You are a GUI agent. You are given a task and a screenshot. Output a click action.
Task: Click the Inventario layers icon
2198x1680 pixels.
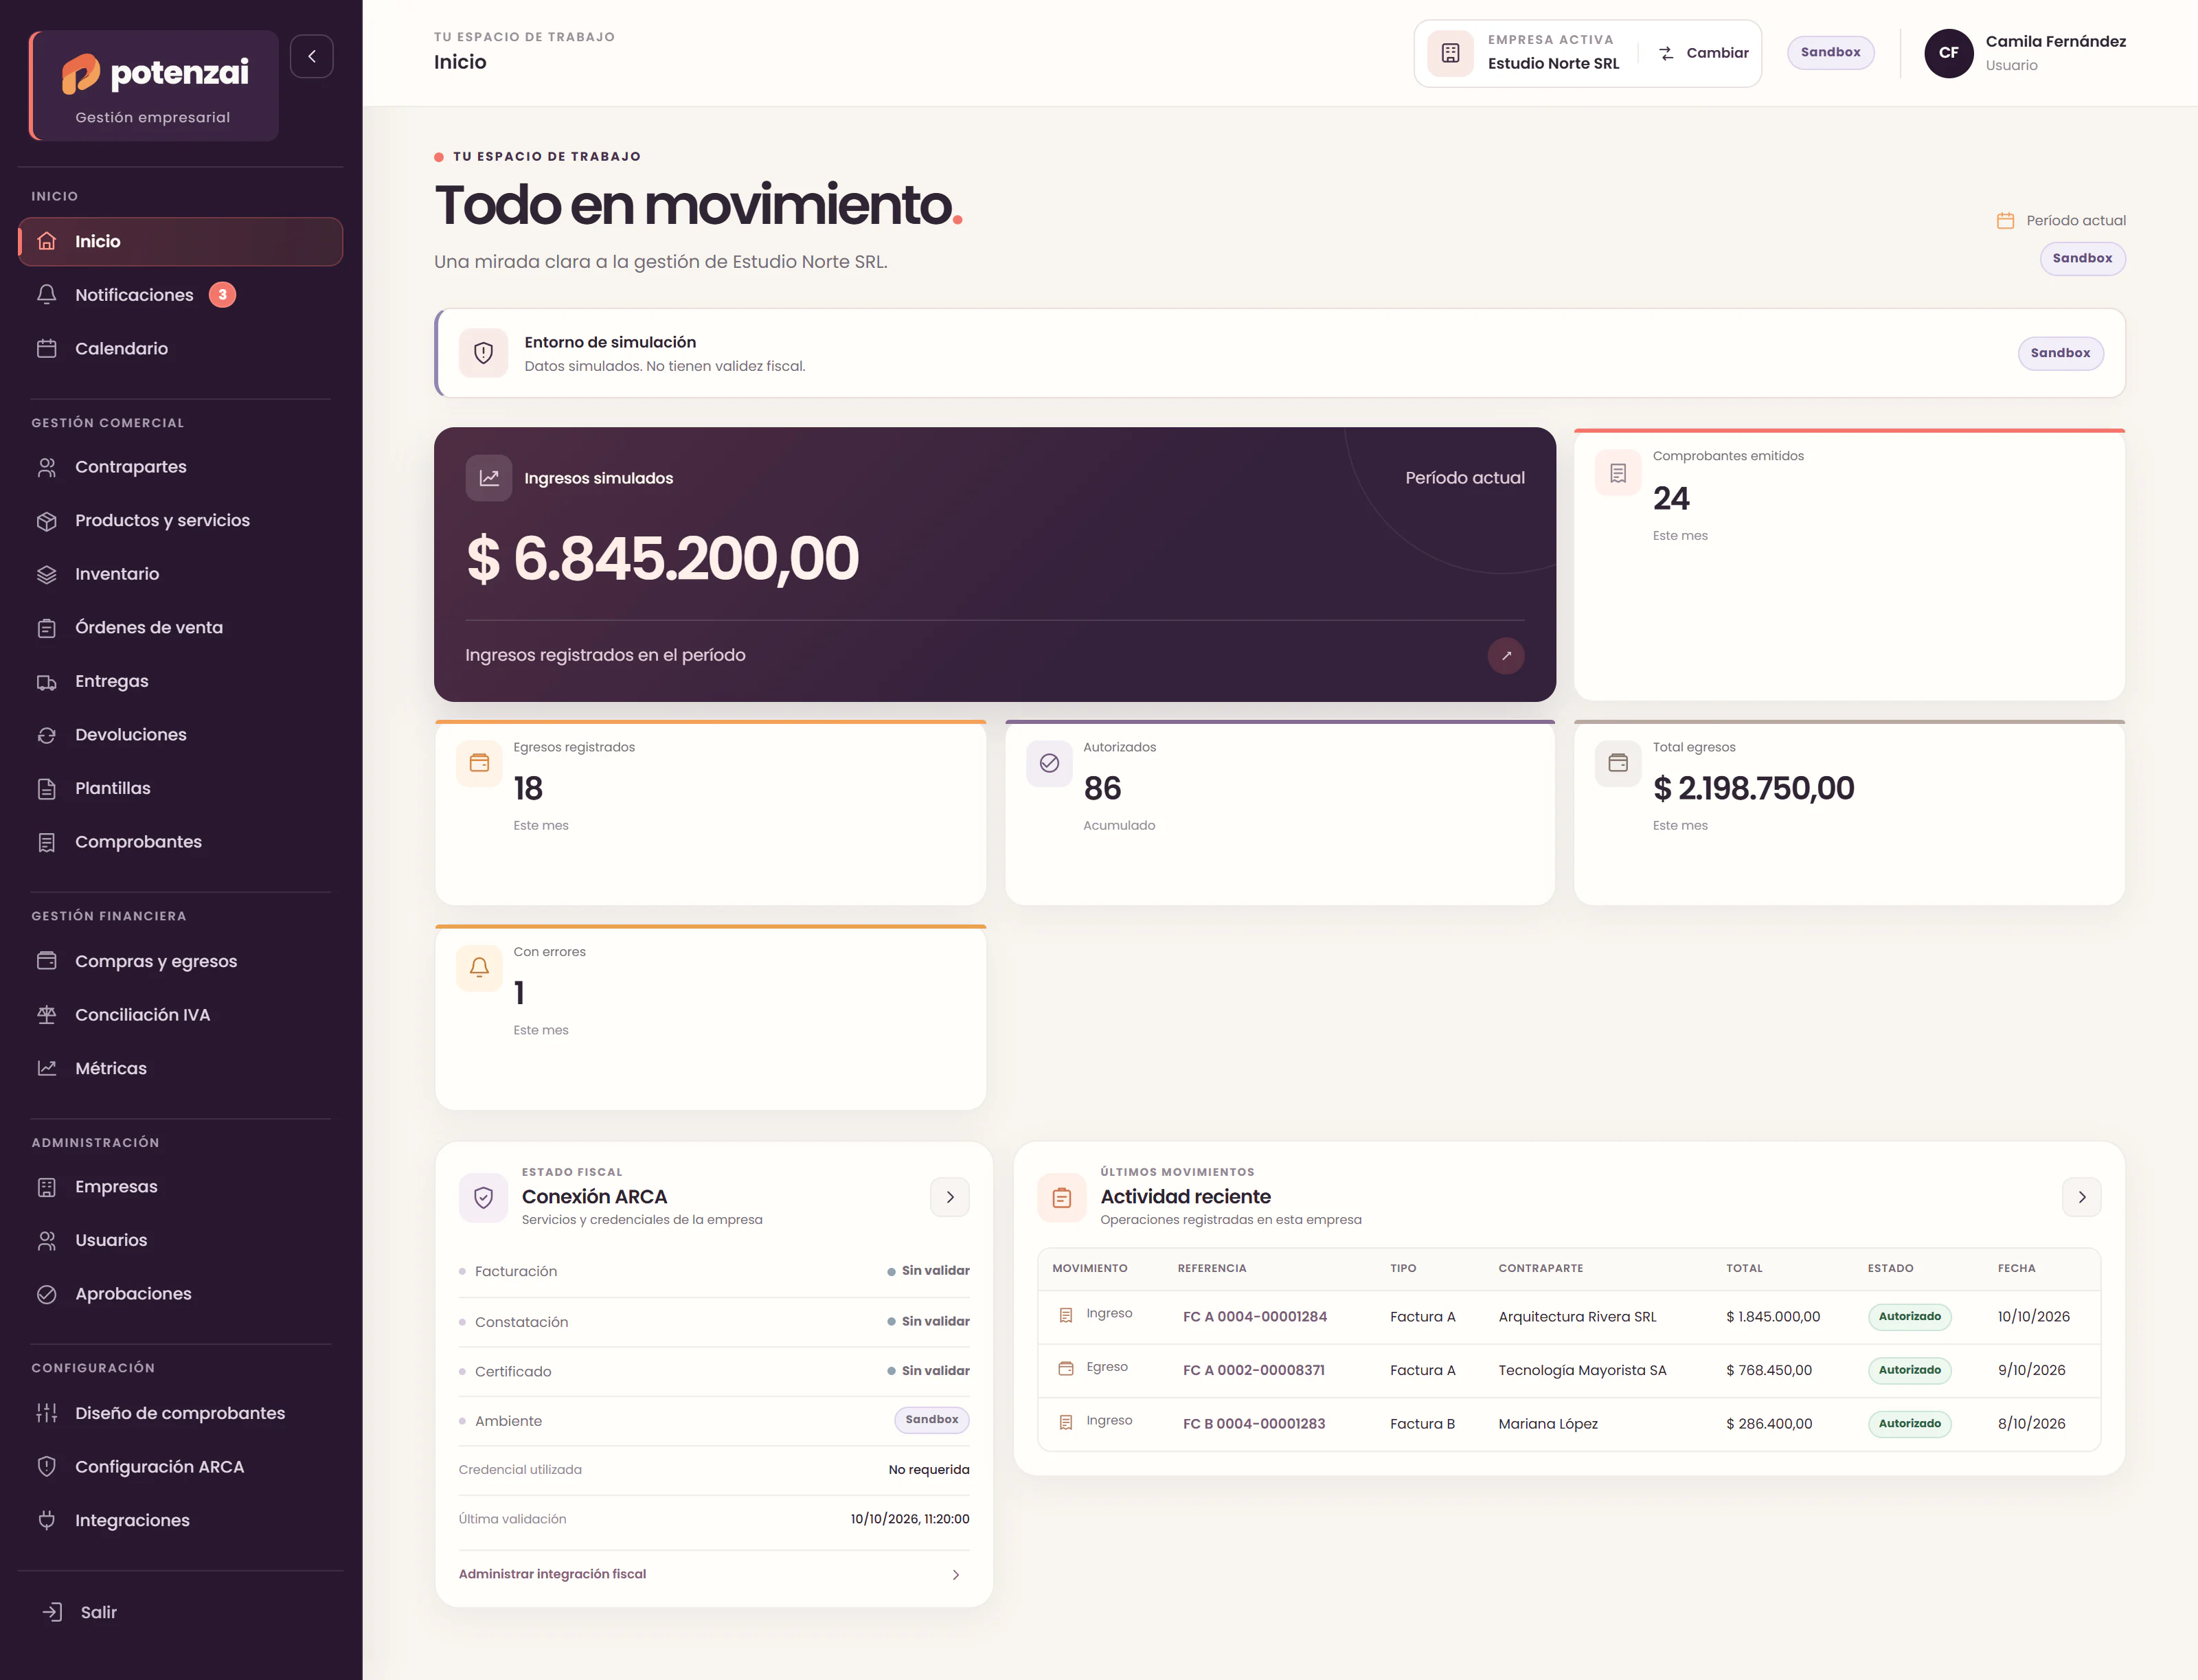click(x=47, y=574)
